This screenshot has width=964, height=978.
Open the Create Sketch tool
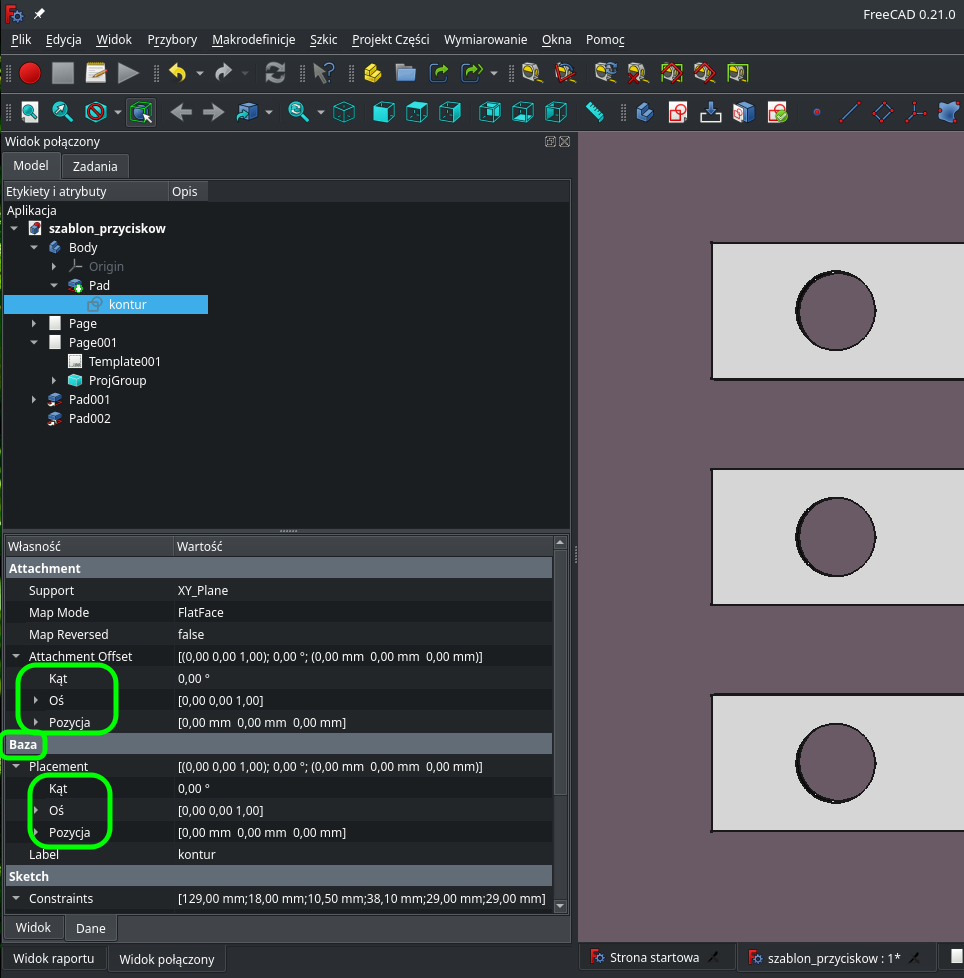pos(678,112)
